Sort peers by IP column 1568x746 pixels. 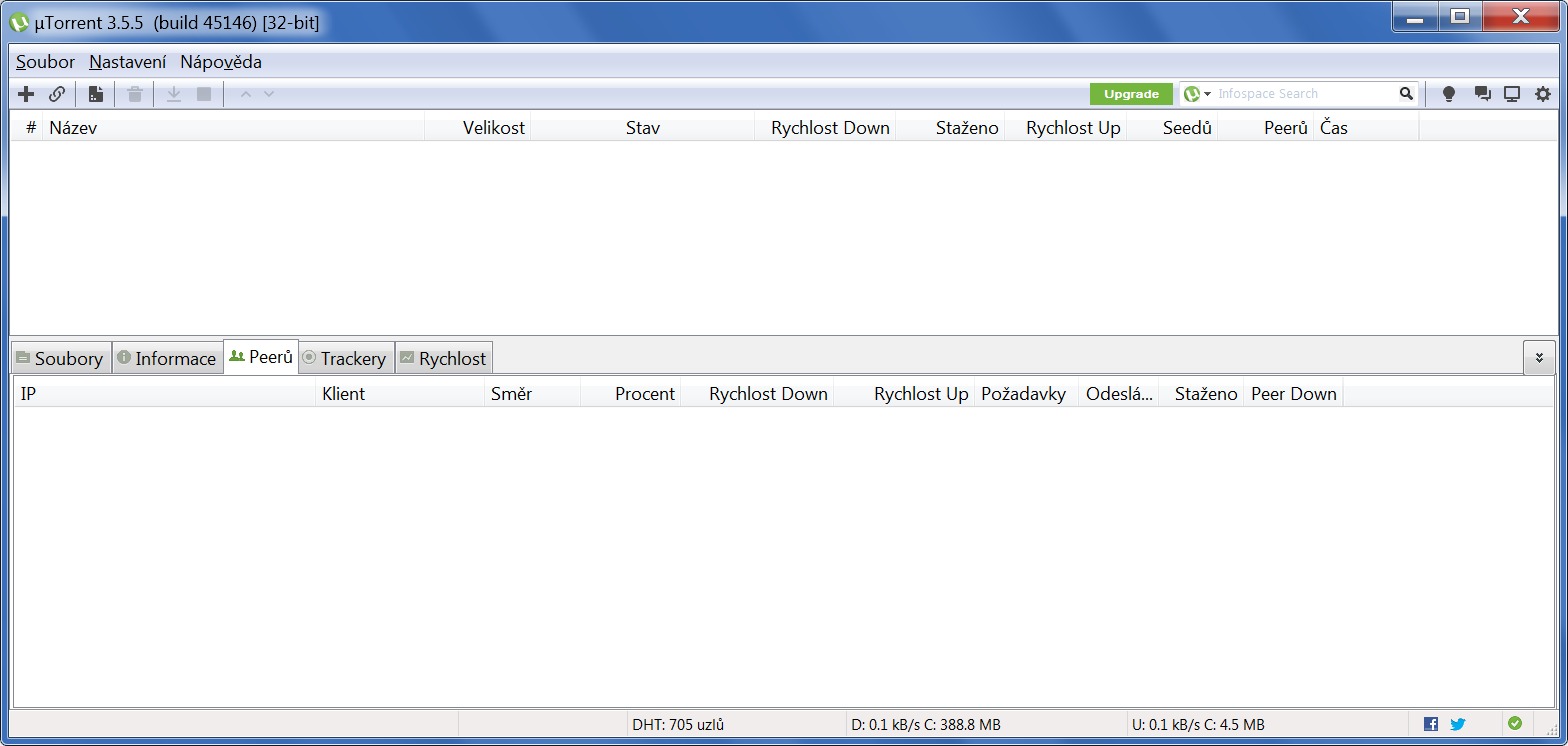165,394
